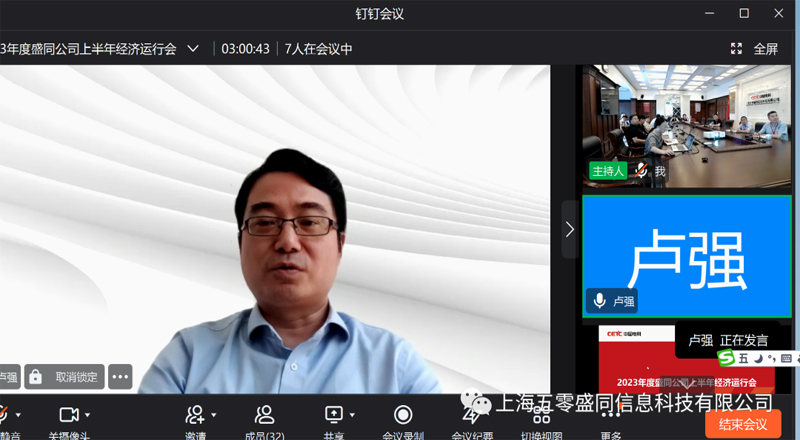
Task: Click the 共享 screen share icon
Action: coord(333,414)
